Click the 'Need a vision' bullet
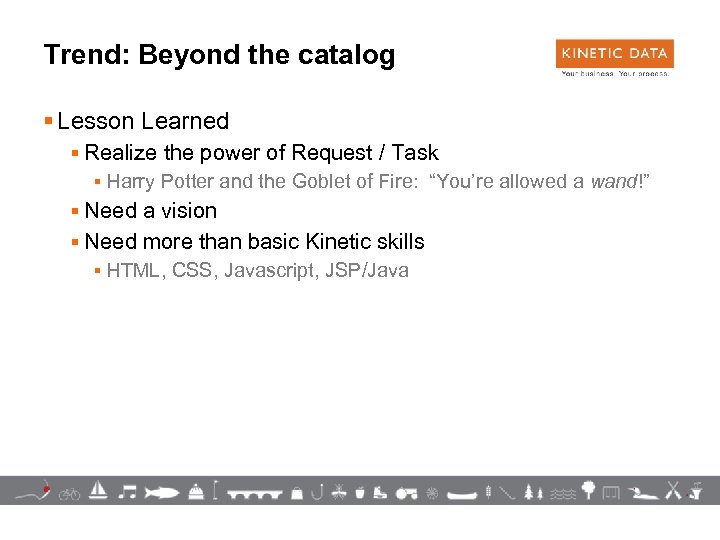Viewport: 720px width, 540px height. 151,211
